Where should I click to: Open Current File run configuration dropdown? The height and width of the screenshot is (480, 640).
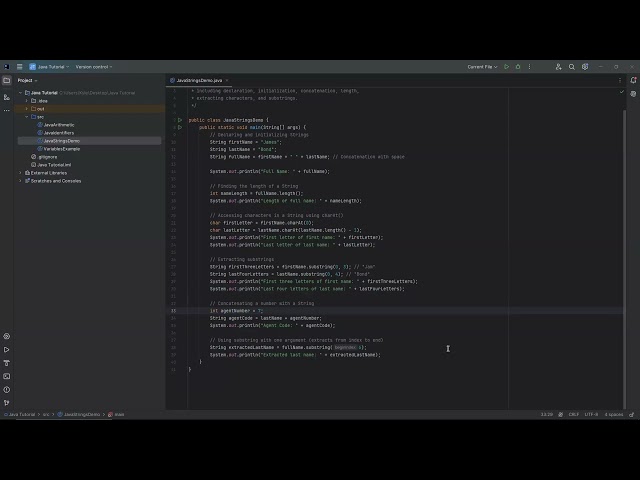[482, 67]
